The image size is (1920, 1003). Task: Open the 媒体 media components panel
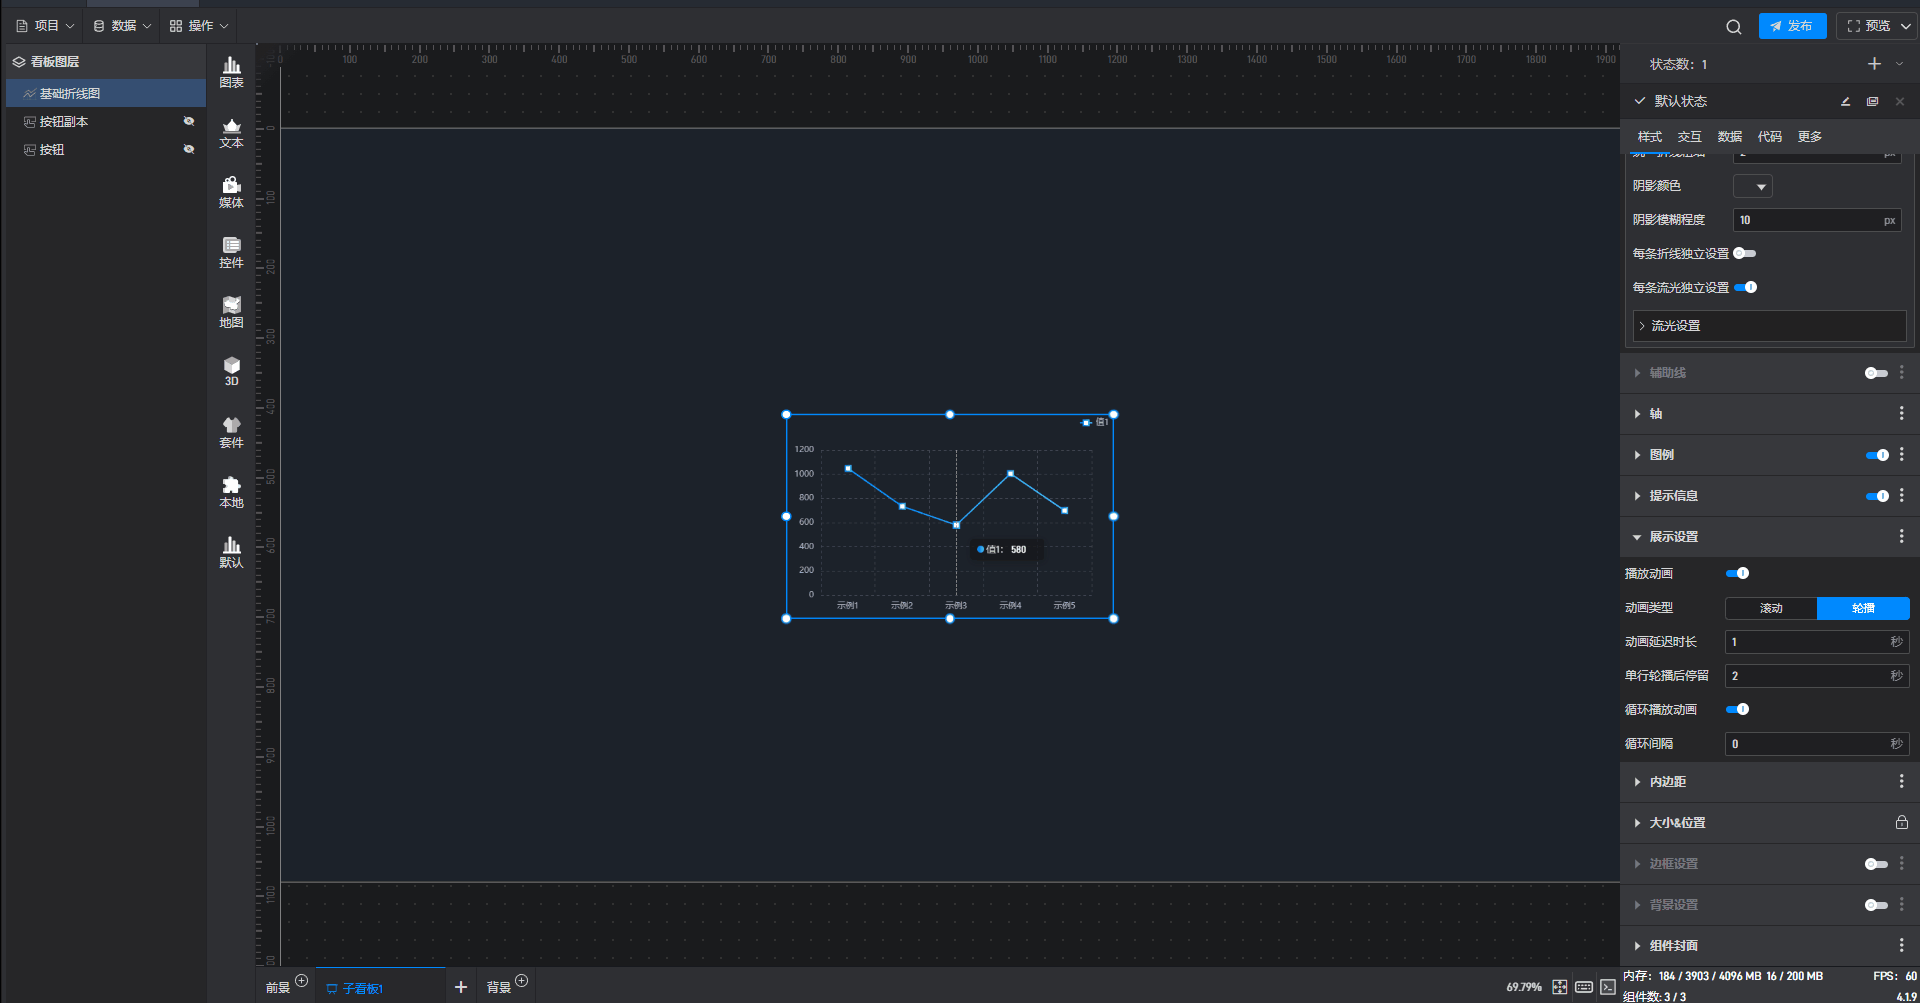[x=231, y=192]
